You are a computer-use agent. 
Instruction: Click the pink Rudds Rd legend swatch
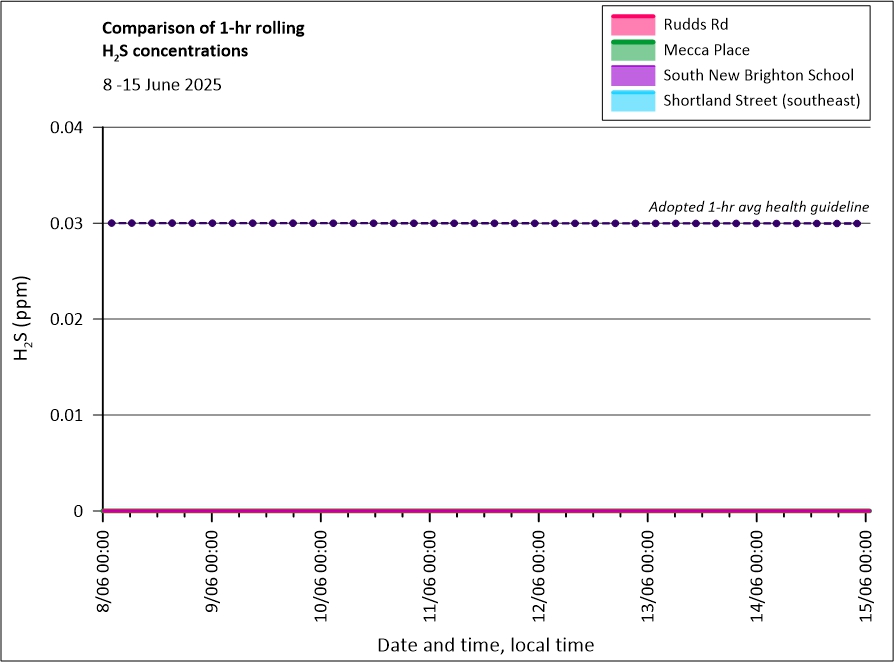(630, 23)
